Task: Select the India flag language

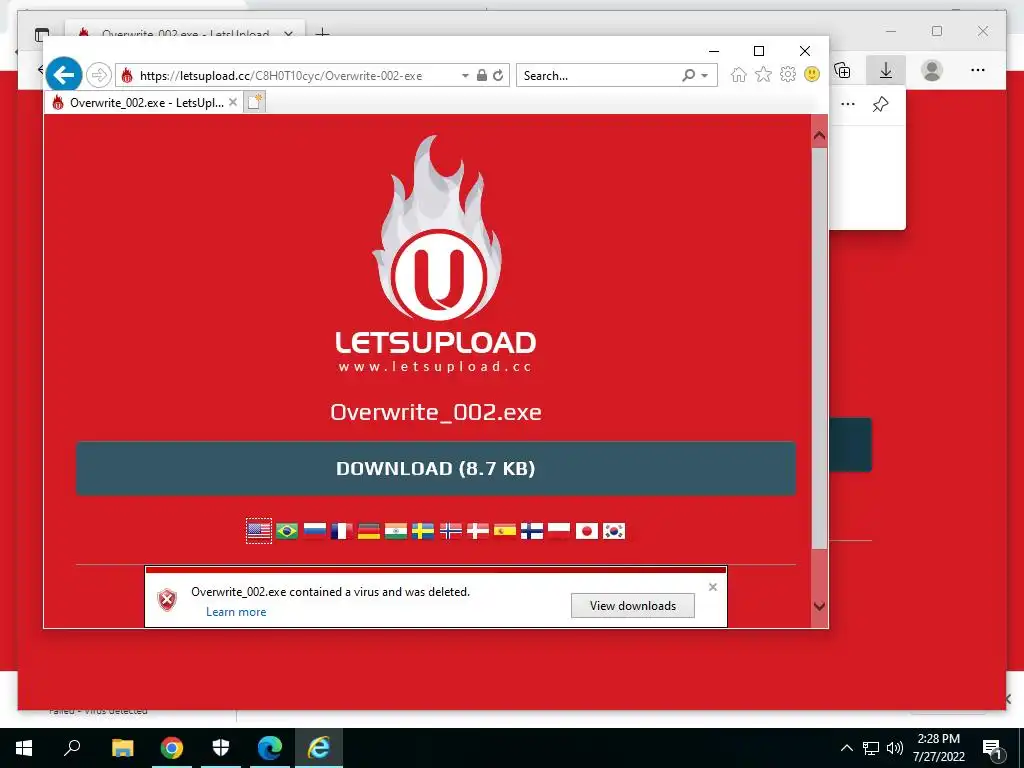Action: (396, 531)
